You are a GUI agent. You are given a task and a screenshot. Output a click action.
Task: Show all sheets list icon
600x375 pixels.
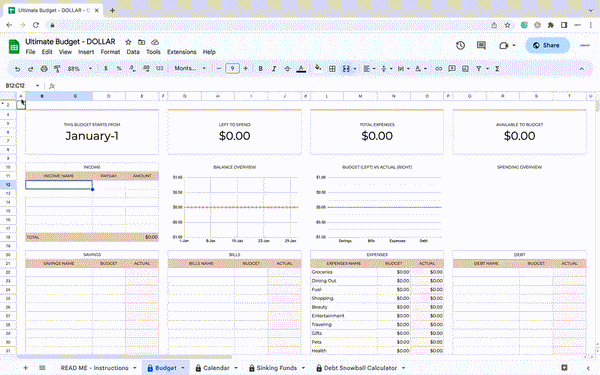(x=42, y=368)
